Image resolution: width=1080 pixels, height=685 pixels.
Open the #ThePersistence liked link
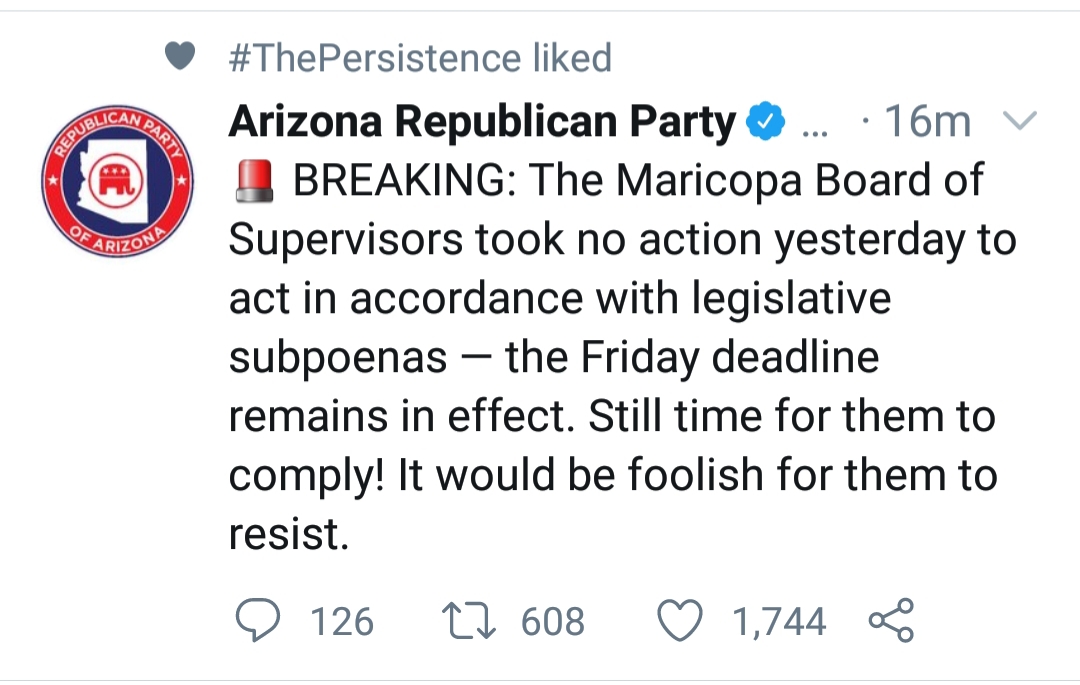coord(420,57)
